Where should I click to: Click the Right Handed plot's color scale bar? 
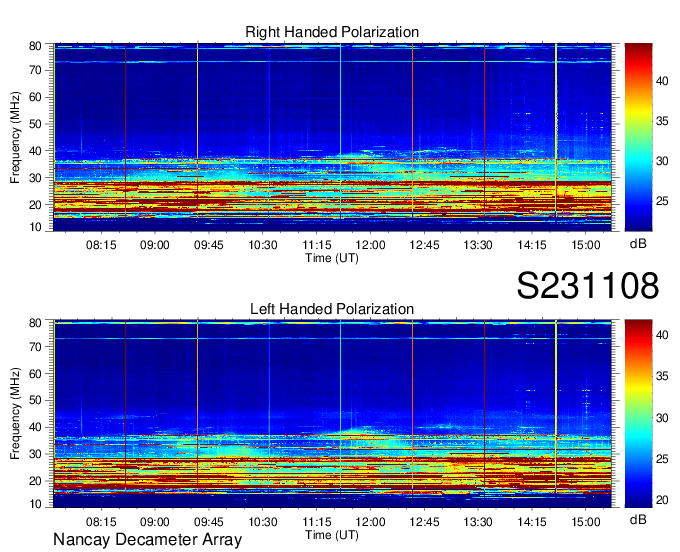[x=638, y=137]
